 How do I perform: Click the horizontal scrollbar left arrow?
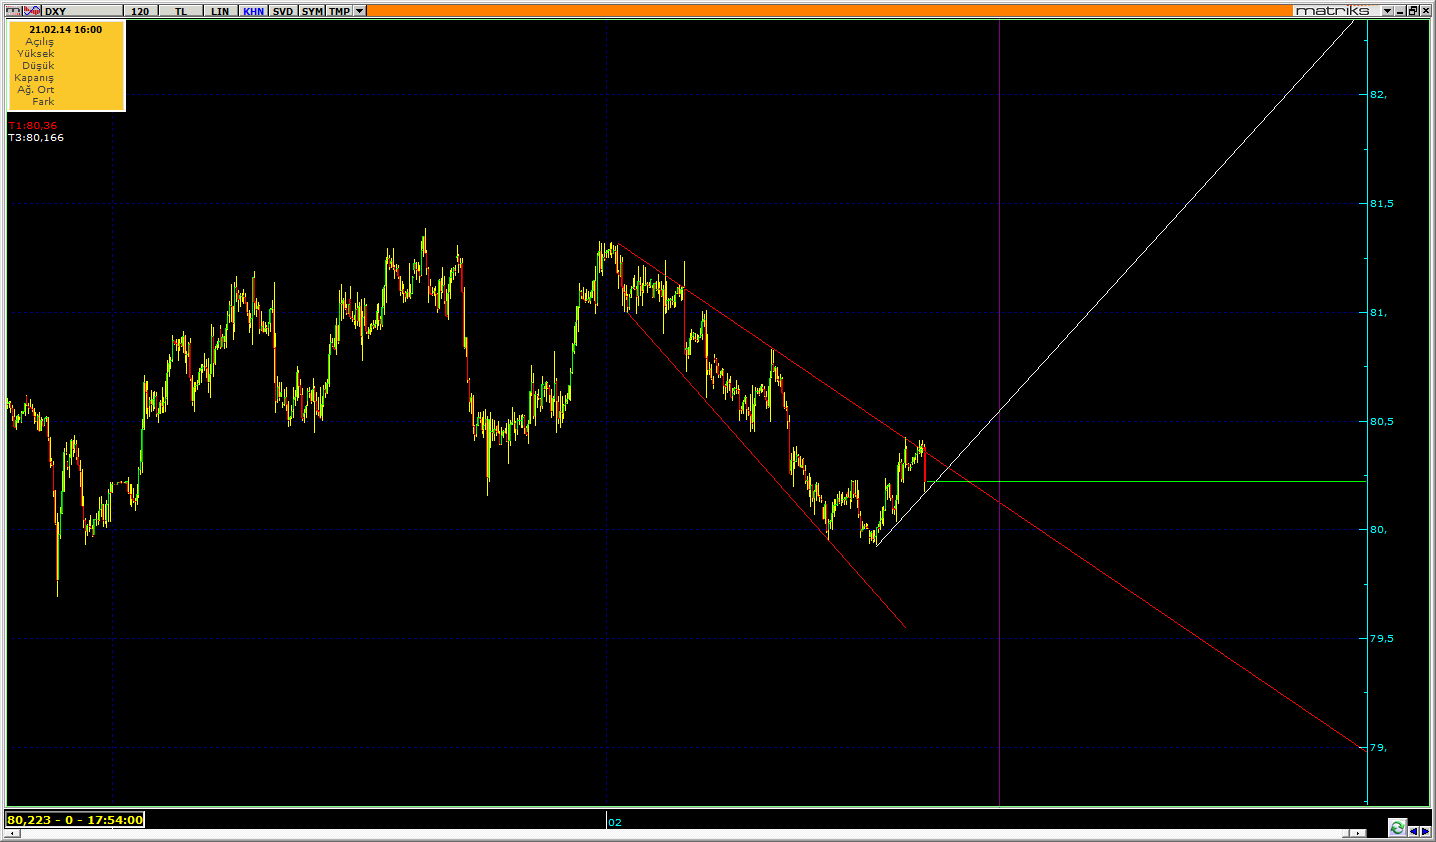[x=11, y=833]
